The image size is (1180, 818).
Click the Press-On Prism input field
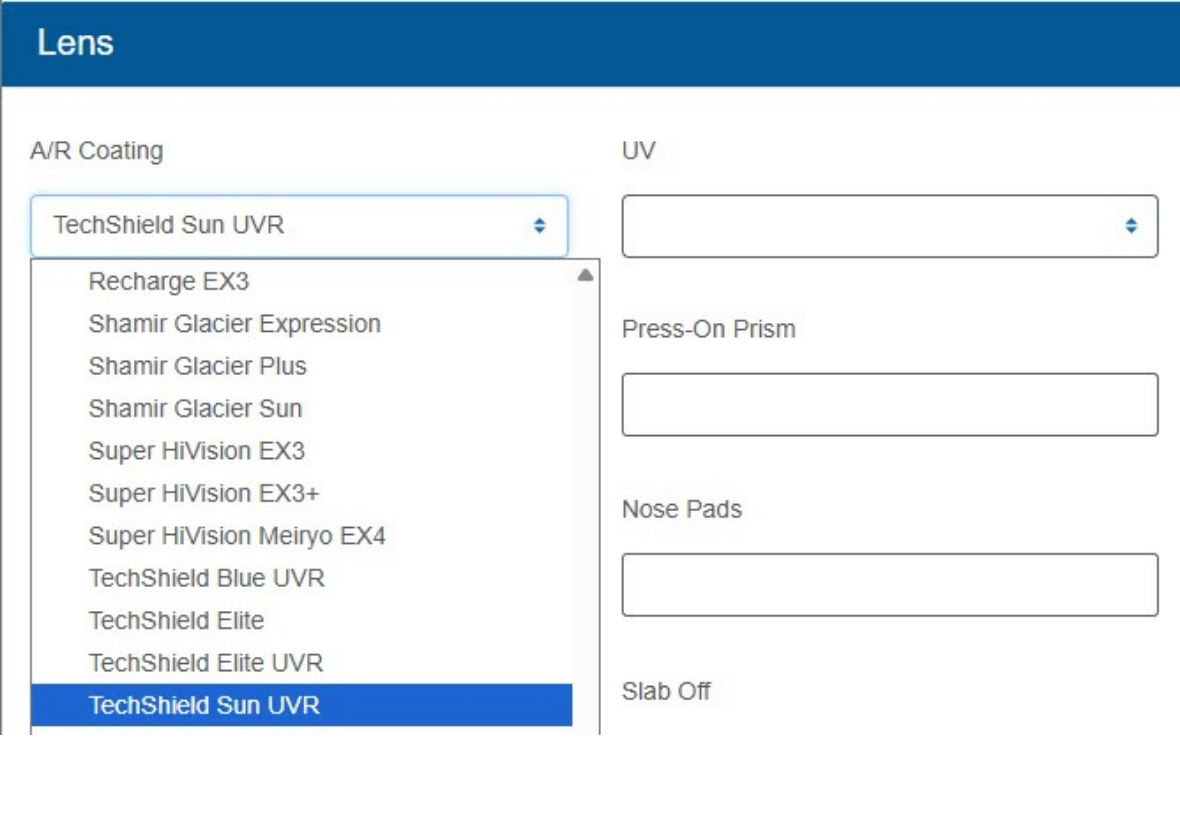pos(889,405)
